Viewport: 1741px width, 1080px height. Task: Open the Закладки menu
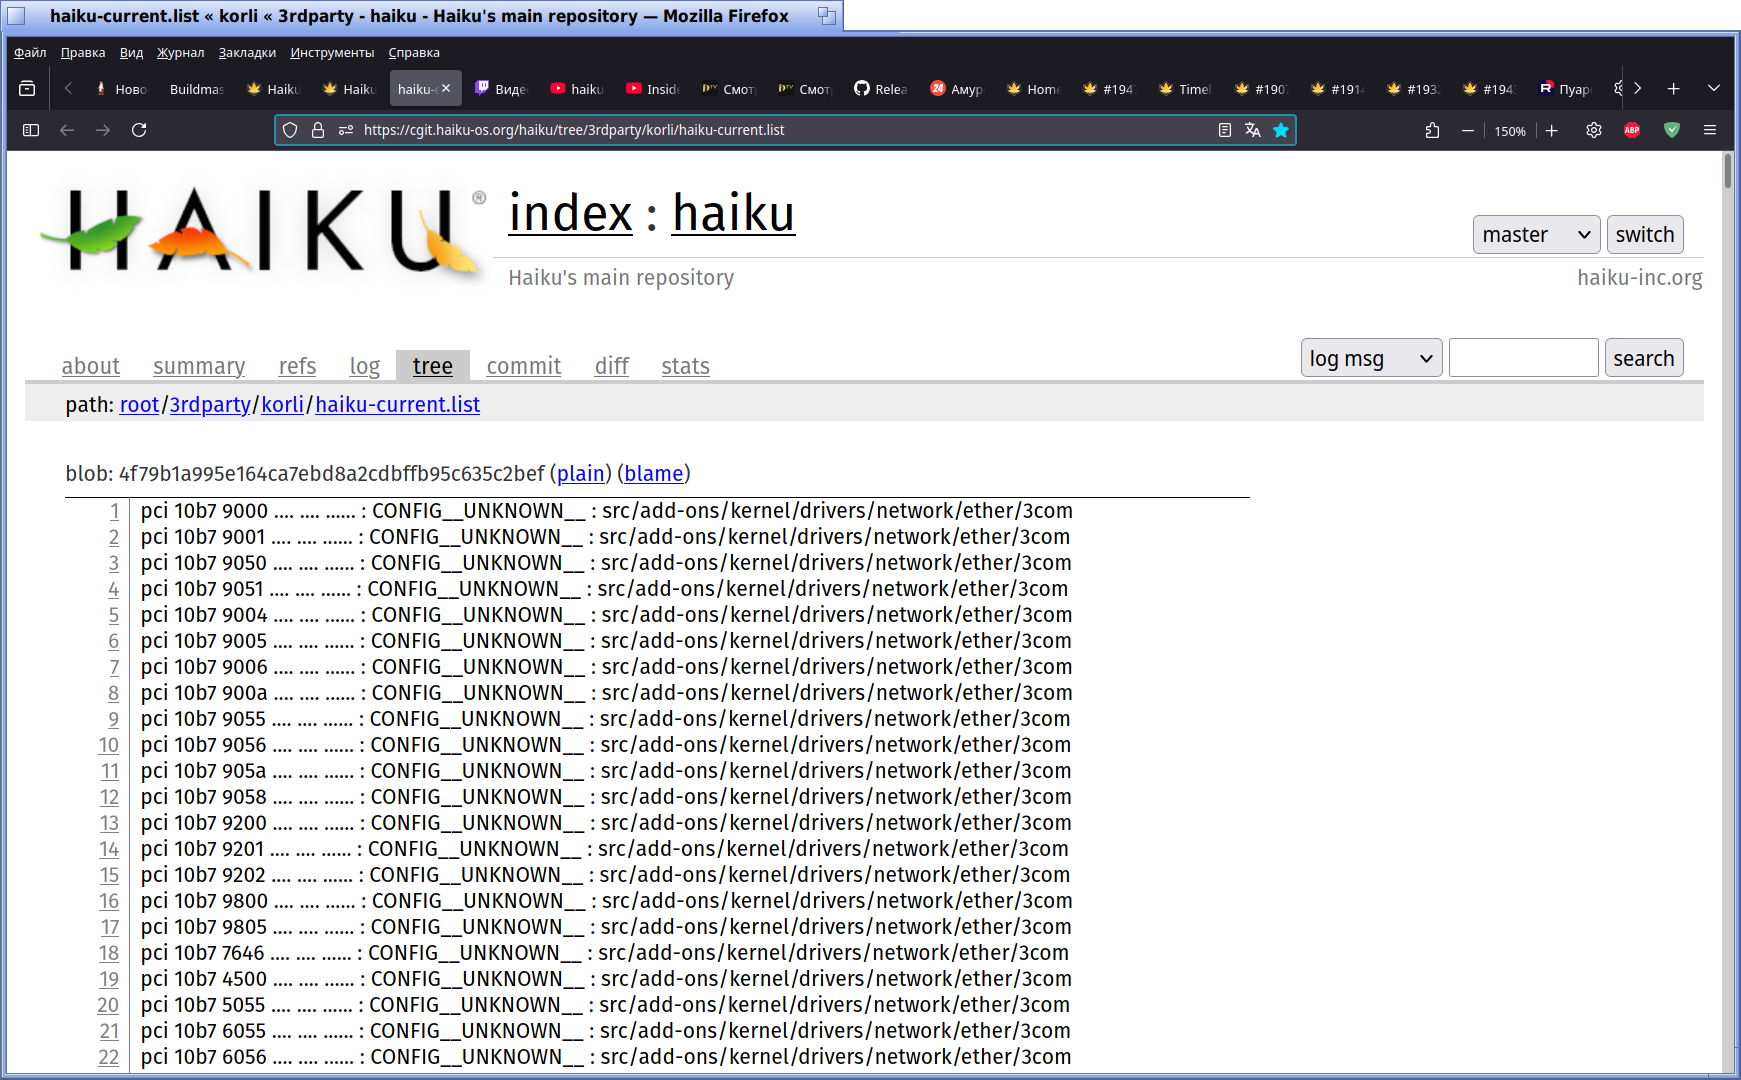(247, 53)
